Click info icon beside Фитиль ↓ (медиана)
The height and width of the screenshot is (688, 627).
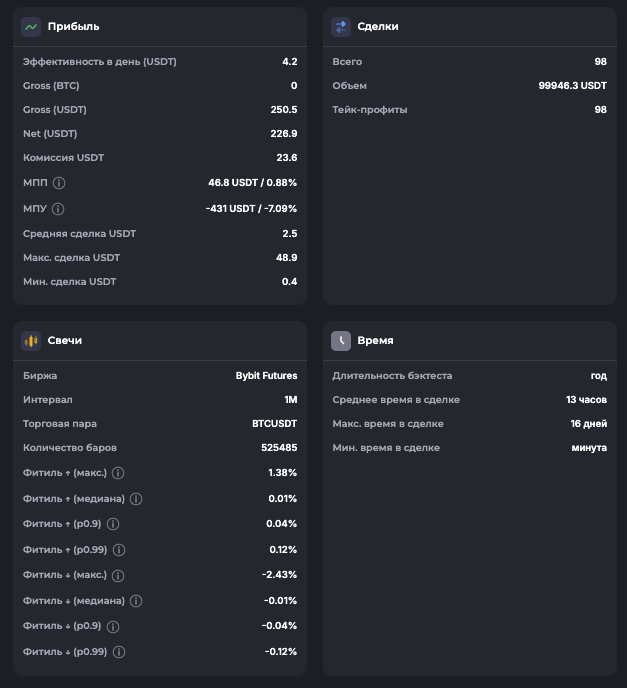coord(136,601)
